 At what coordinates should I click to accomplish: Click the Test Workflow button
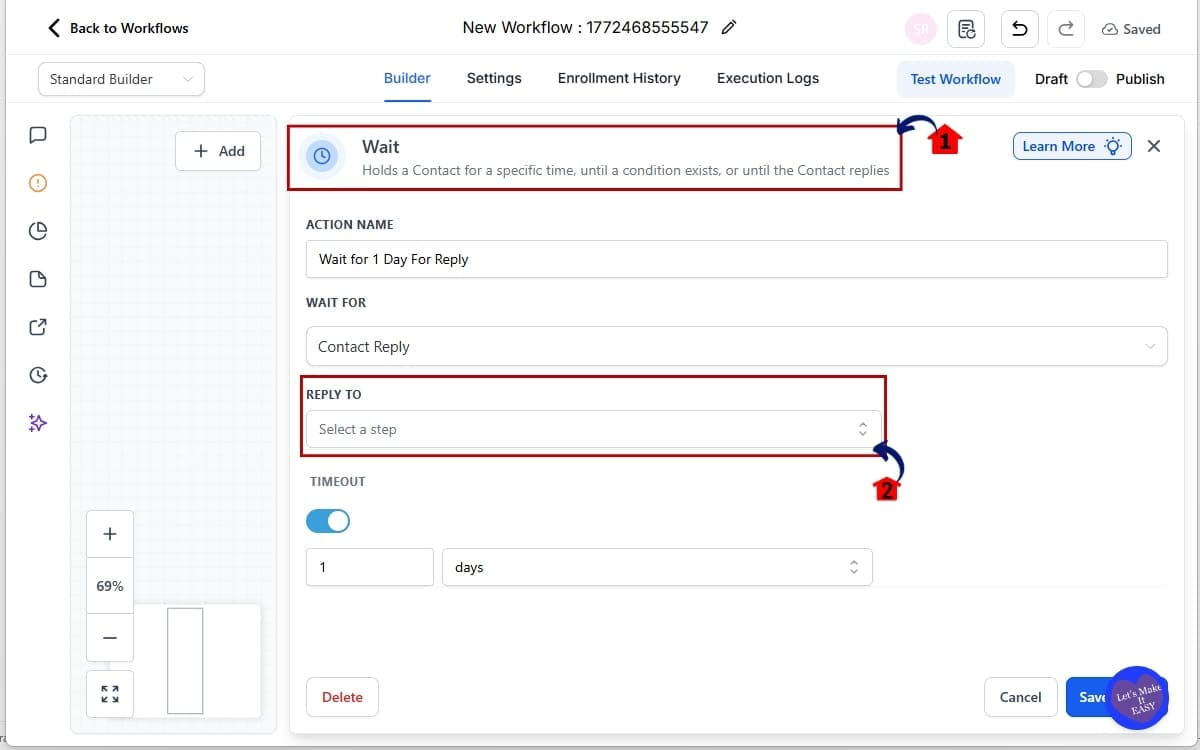pyautogui.click(x=955, y=79)
